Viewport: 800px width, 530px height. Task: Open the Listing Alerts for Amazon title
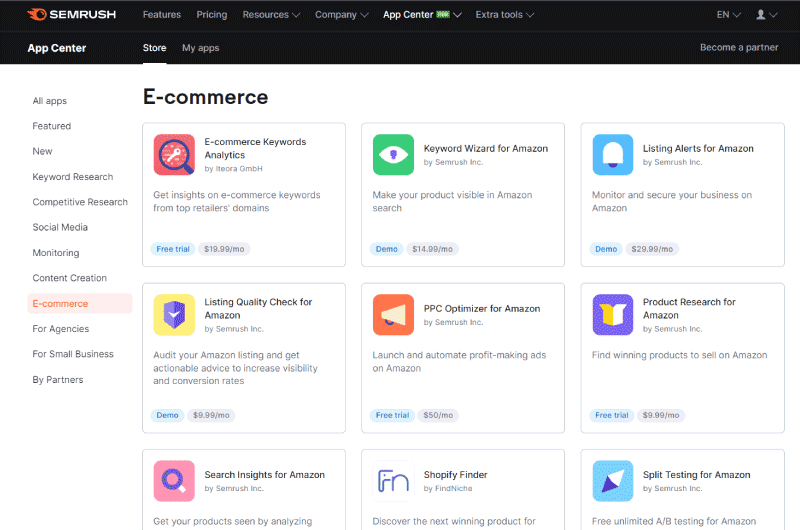[698, 148]
